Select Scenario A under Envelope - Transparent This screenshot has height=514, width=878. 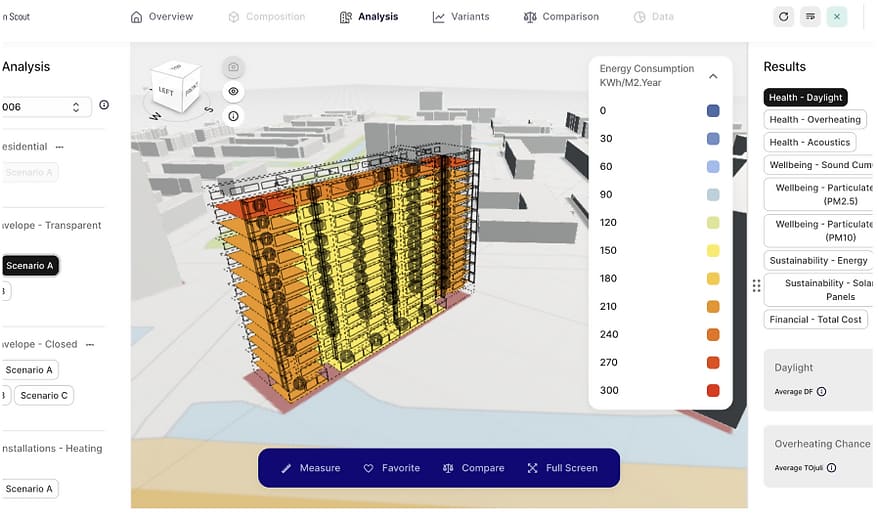pyautogui.click(x=30, y=266)
